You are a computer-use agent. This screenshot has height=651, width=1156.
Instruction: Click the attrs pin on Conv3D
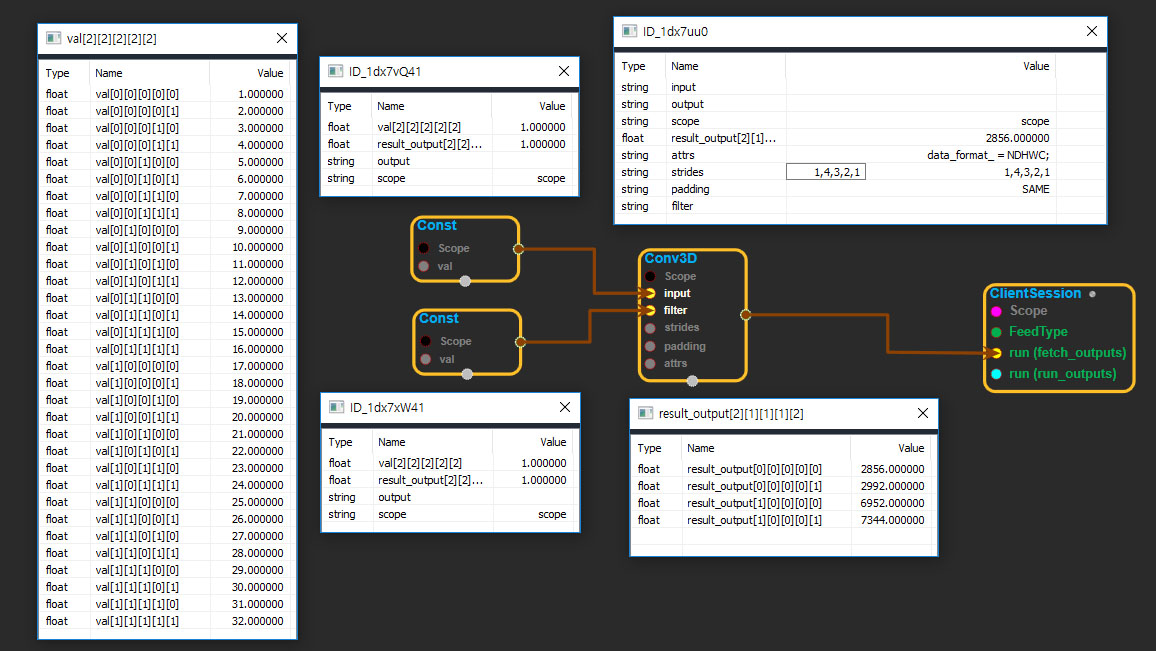(651, 363)
